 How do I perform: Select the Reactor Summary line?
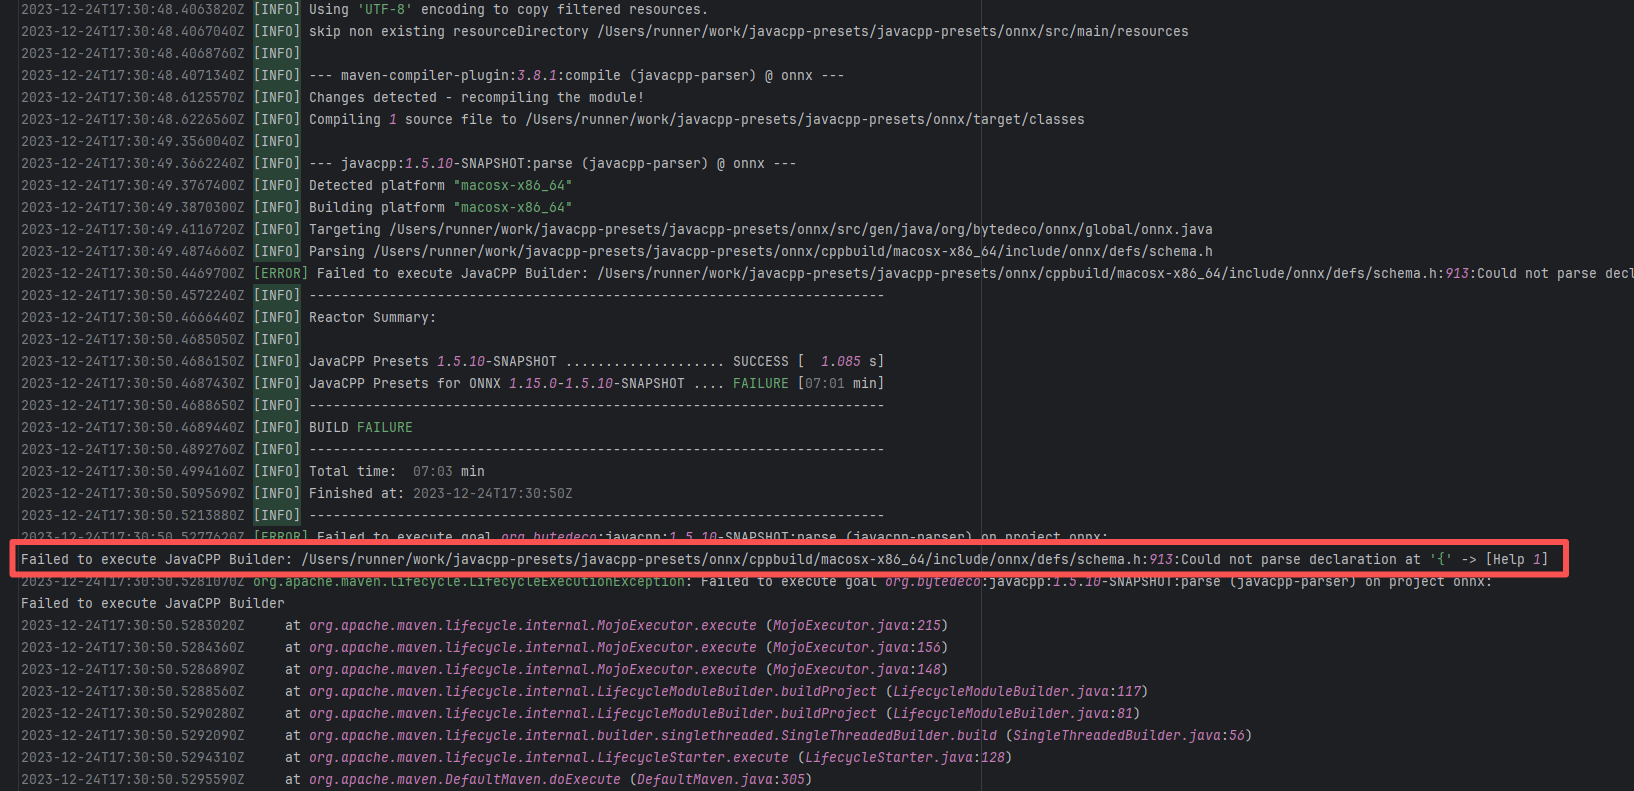[372, 317]
